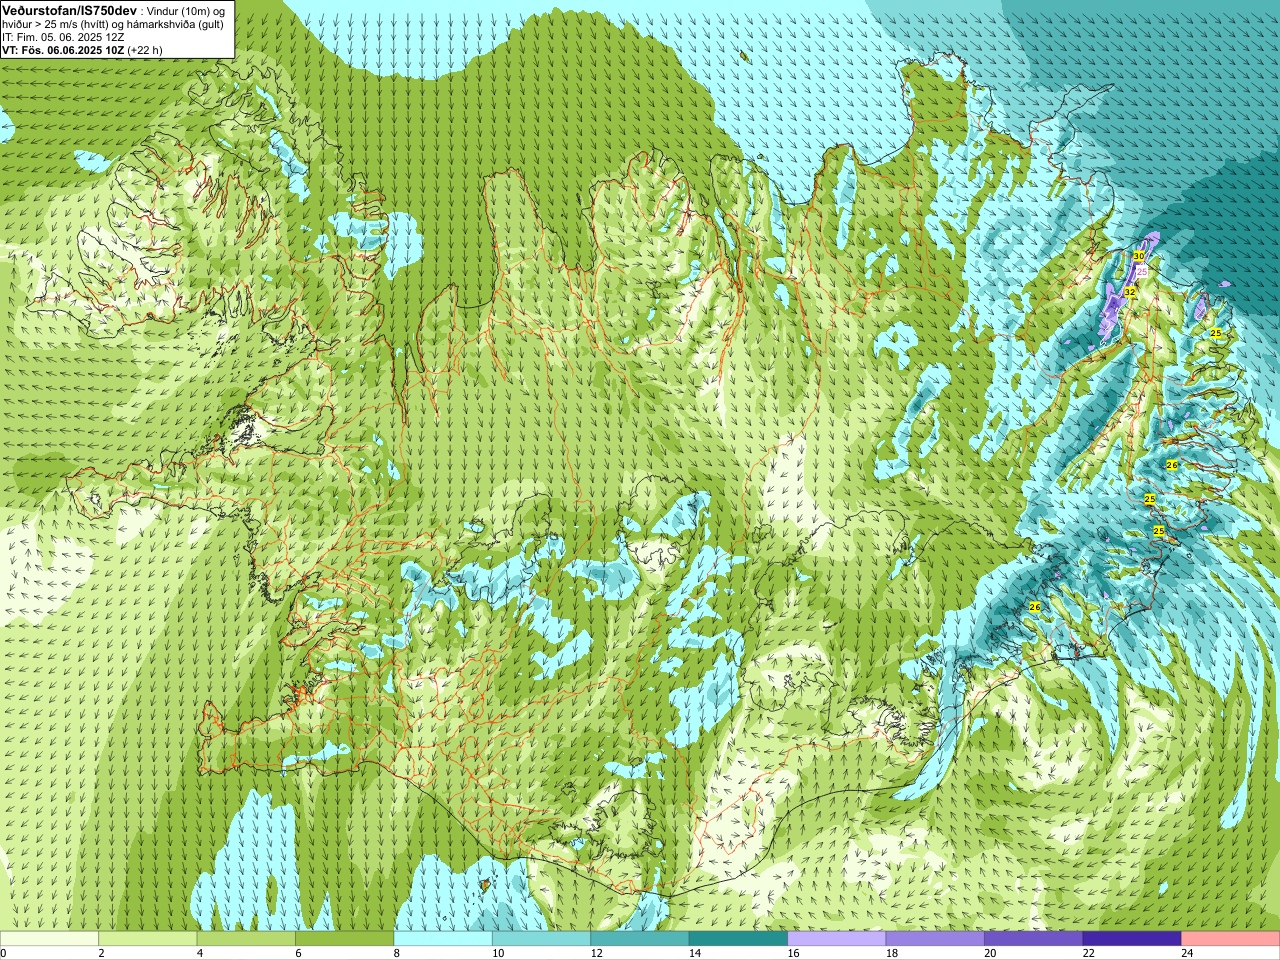Screen dimensions: 1280x960
Task: Click the legend tick label 16
Action: tap(793, 953)
